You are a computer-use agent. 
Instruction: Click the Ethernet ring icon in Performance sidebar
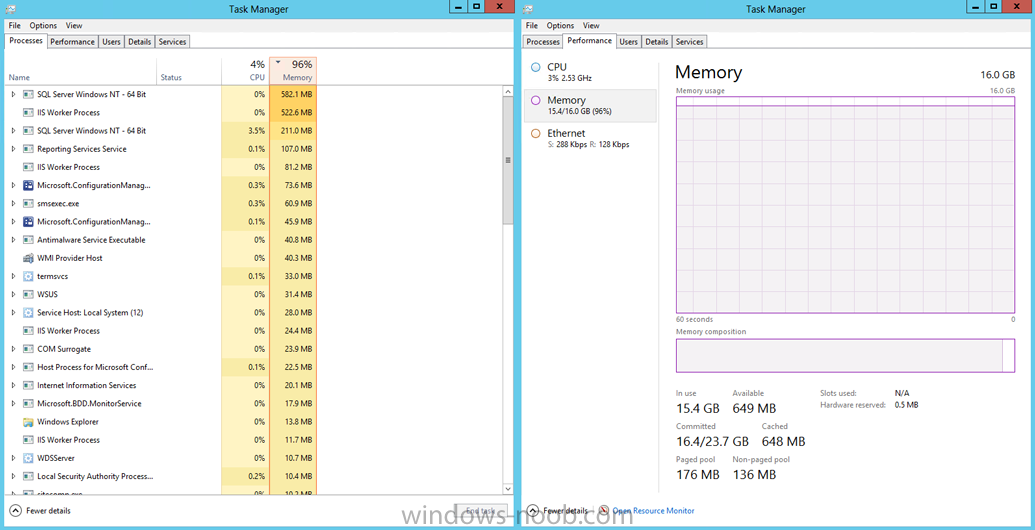pyautogui.click(x=535, y=133)
